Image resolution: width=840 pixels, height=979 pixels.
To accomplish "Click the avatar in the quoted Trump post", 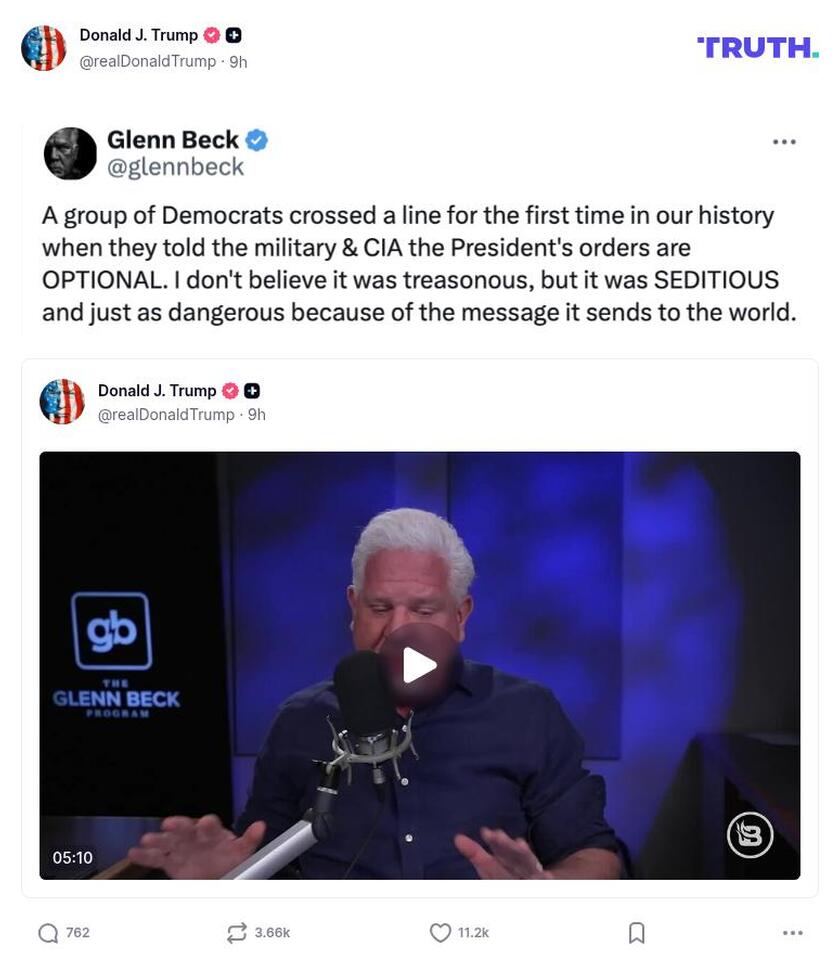I will [62, 401].
